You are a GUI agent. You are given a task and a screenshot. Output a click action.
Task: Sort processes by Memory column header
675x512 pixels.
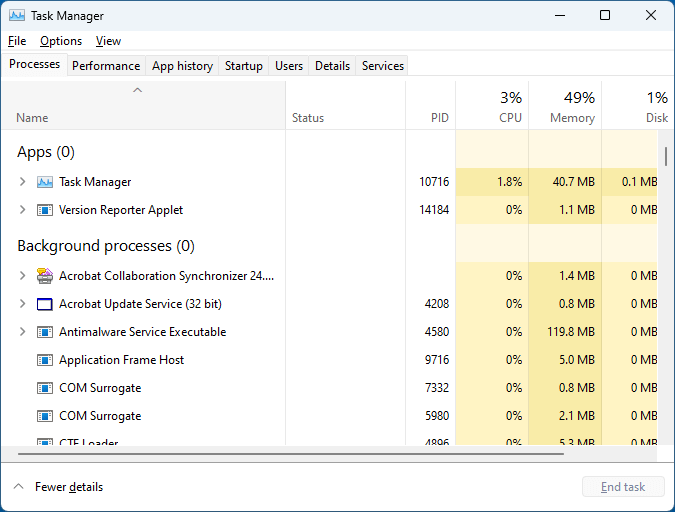click(x=565, y=106)
